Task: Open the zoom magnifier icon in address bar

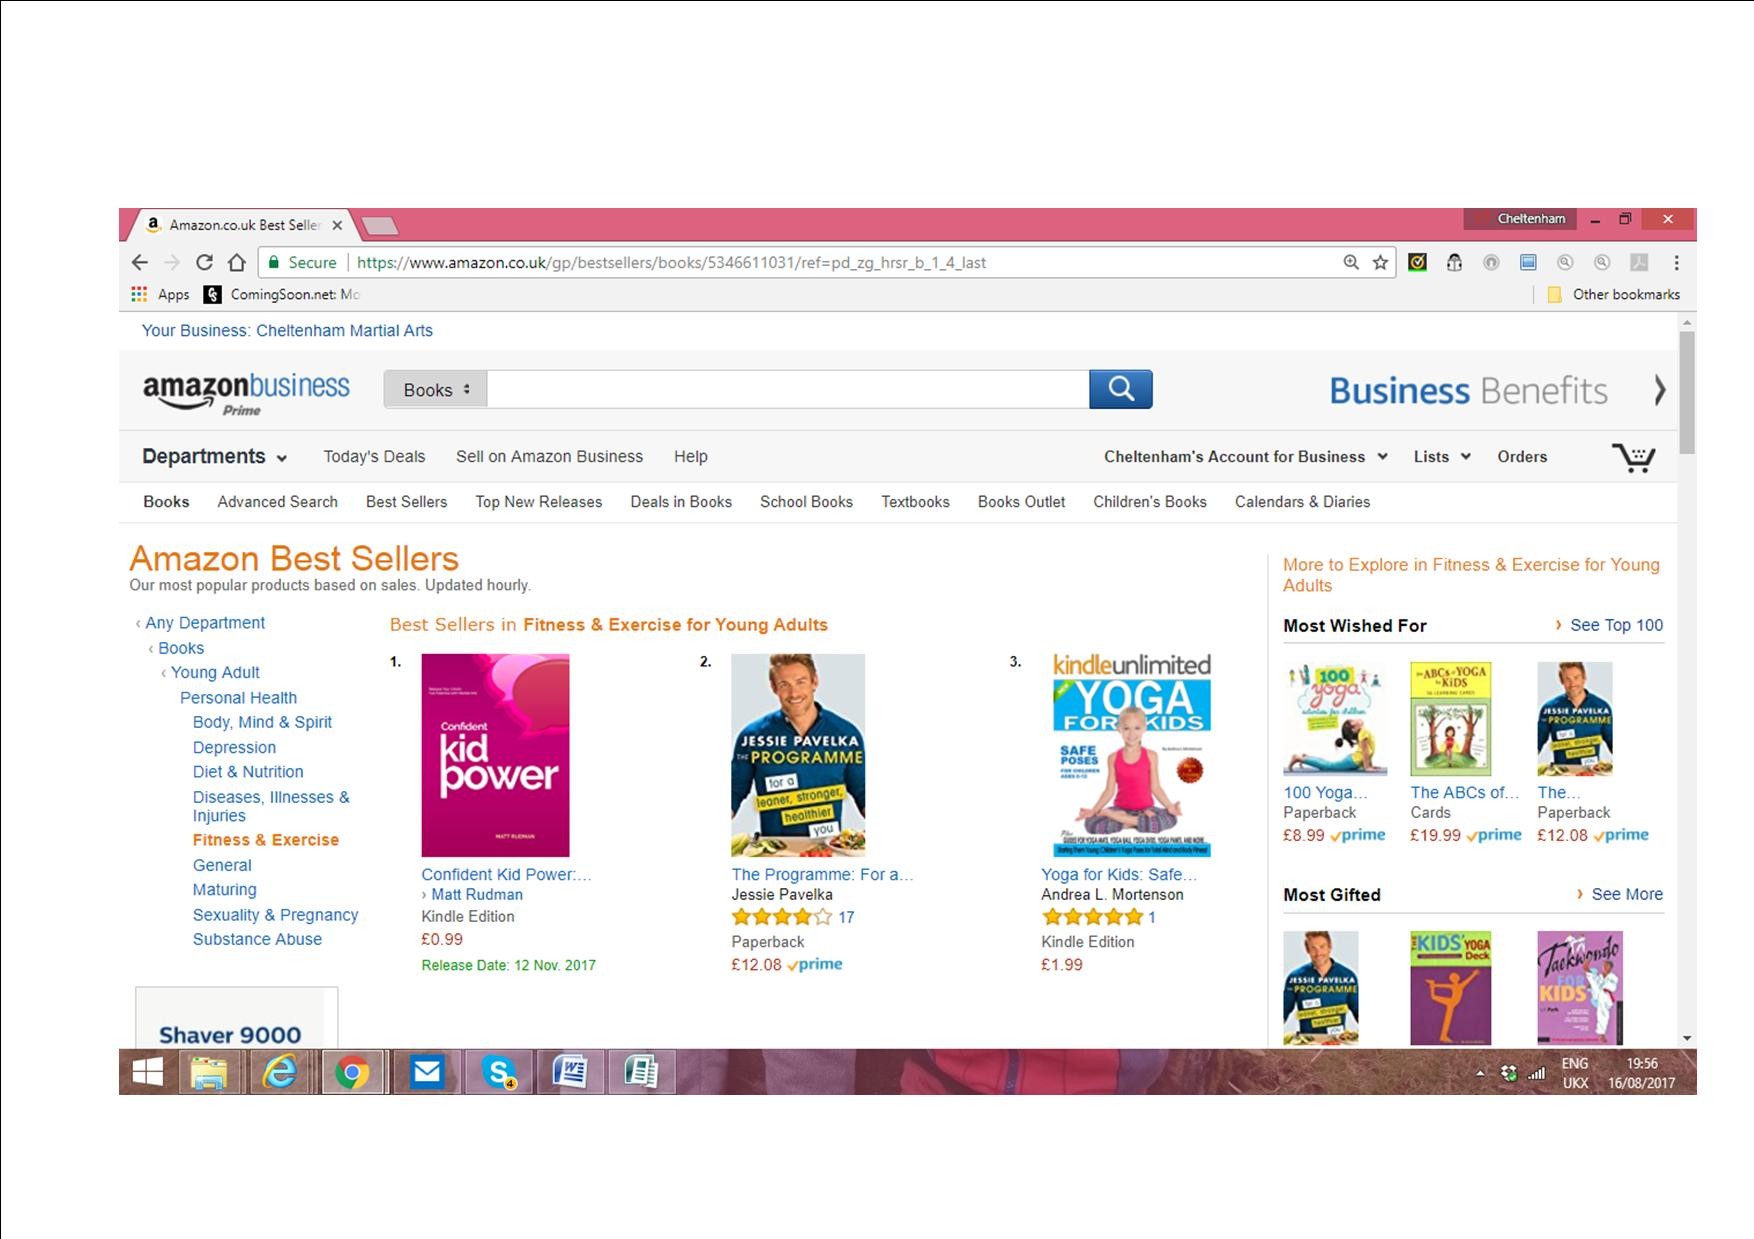Action: pos(1351,262)
